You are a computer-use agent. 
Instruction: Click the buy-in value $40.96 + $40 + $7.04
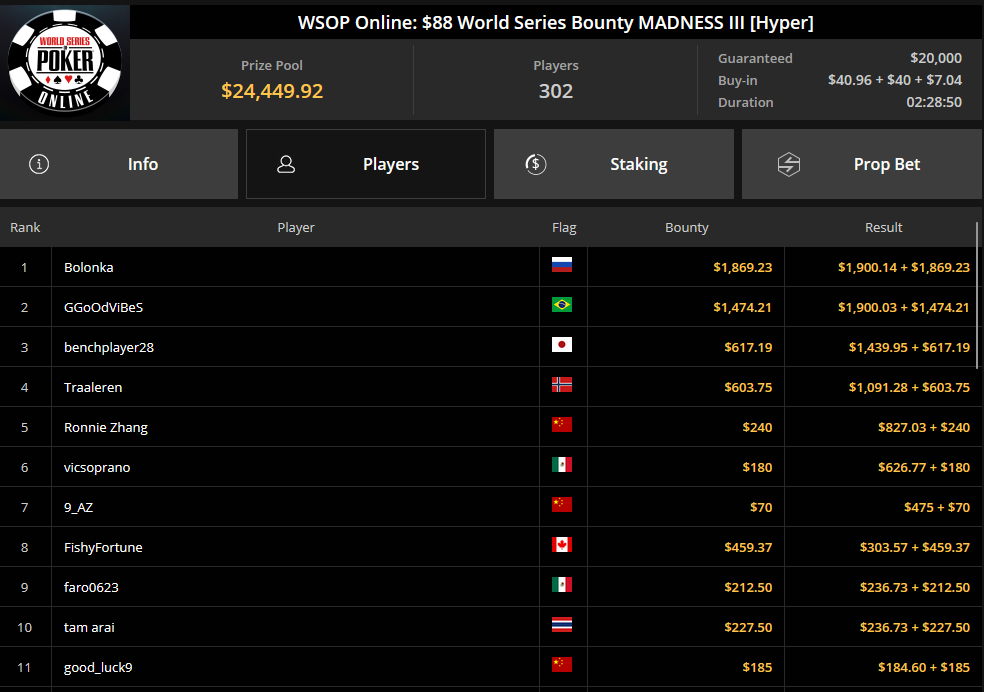(x=894, y=80)
